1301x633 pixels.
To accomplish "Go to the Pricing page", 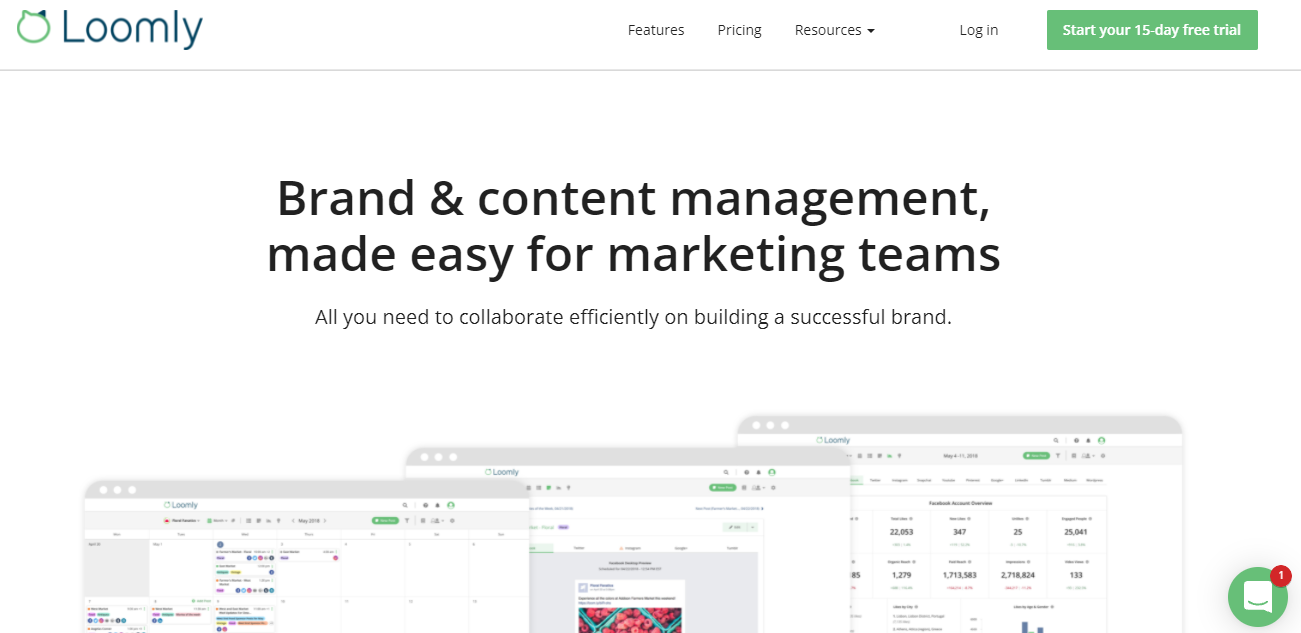I will coord(739,30).
